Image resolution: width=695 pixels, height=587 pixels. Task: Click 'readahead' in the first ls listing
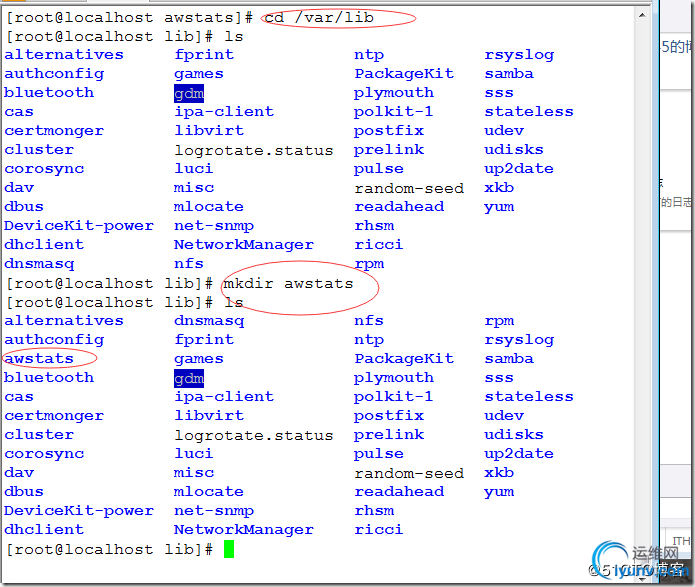[x=399, y=207]
